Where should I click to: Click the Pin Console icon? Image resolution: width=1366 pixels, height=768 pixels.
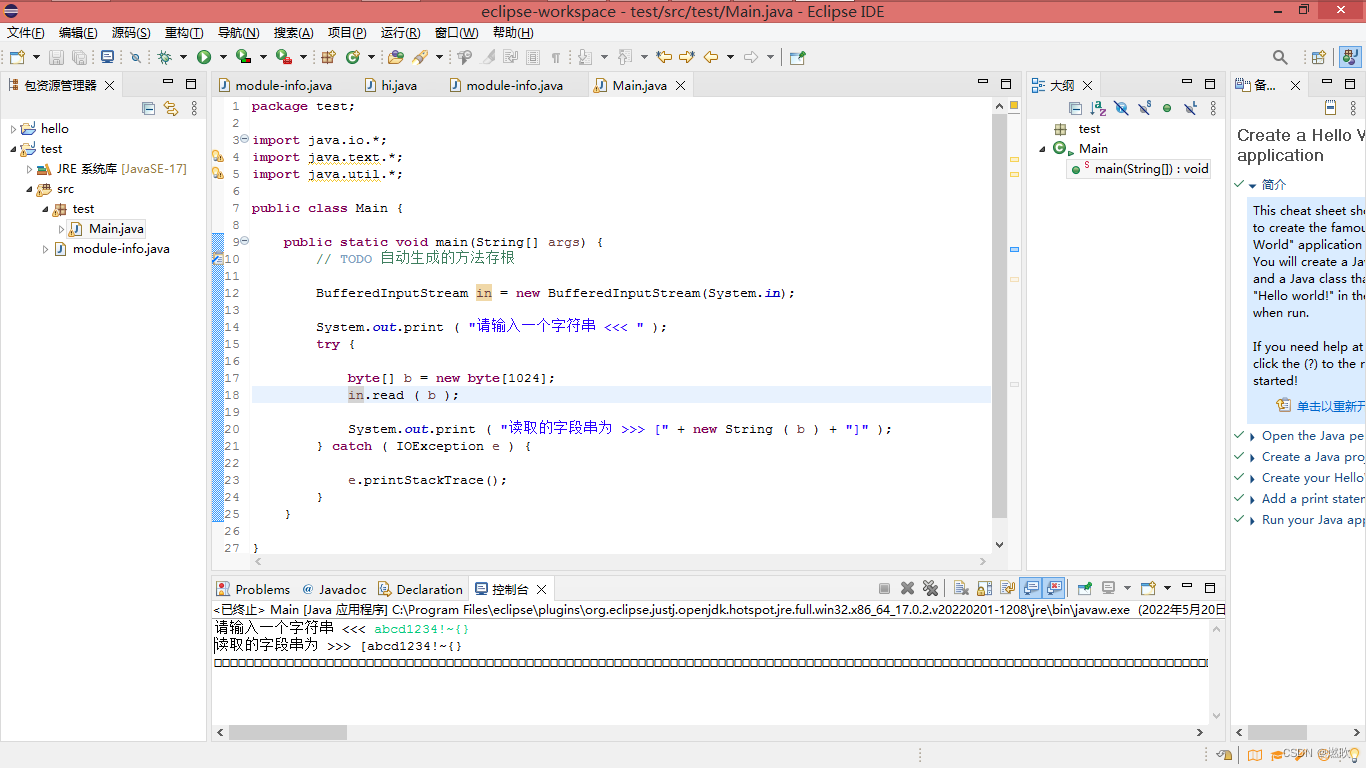pyautogui.click(x=1084, y=588)
